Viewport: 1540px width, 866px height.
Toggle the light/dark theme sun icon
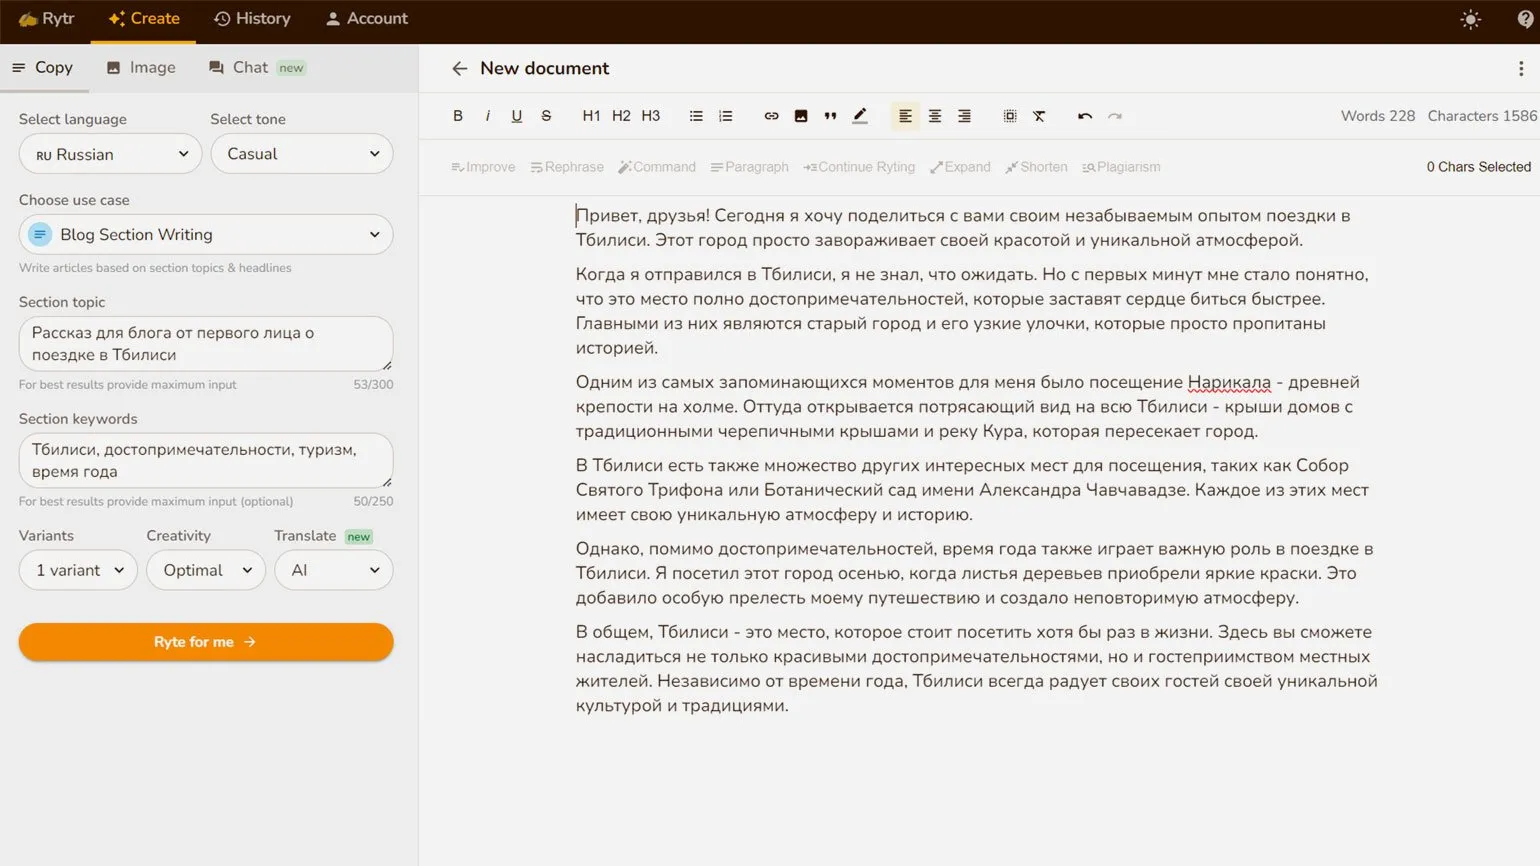(1470, 19)
